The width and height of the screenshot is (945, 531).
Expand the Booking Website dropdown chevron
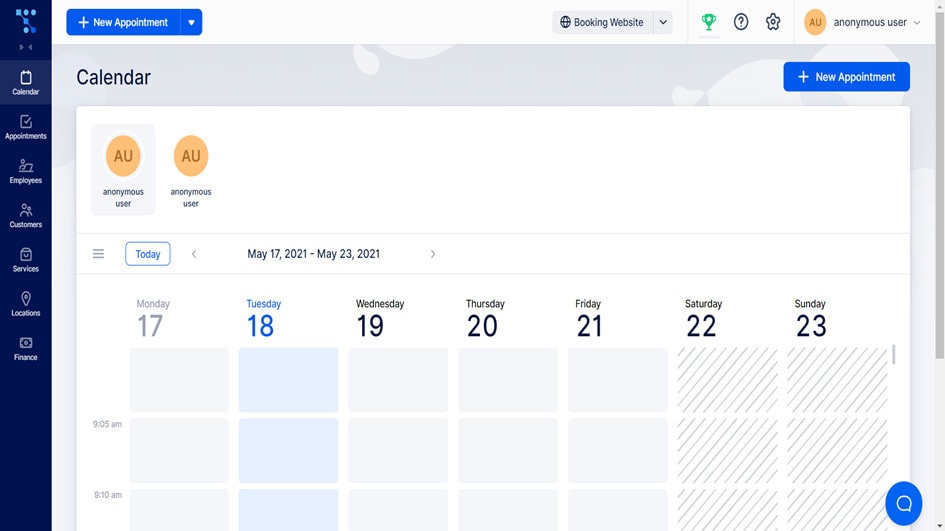663,22
